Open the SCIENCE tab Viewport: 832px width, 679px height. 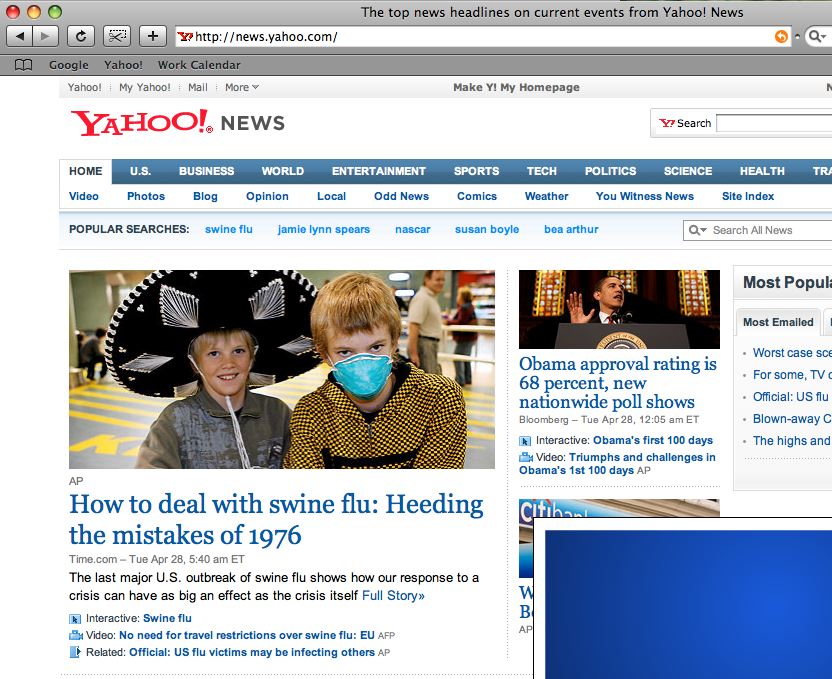coord(688,171)
